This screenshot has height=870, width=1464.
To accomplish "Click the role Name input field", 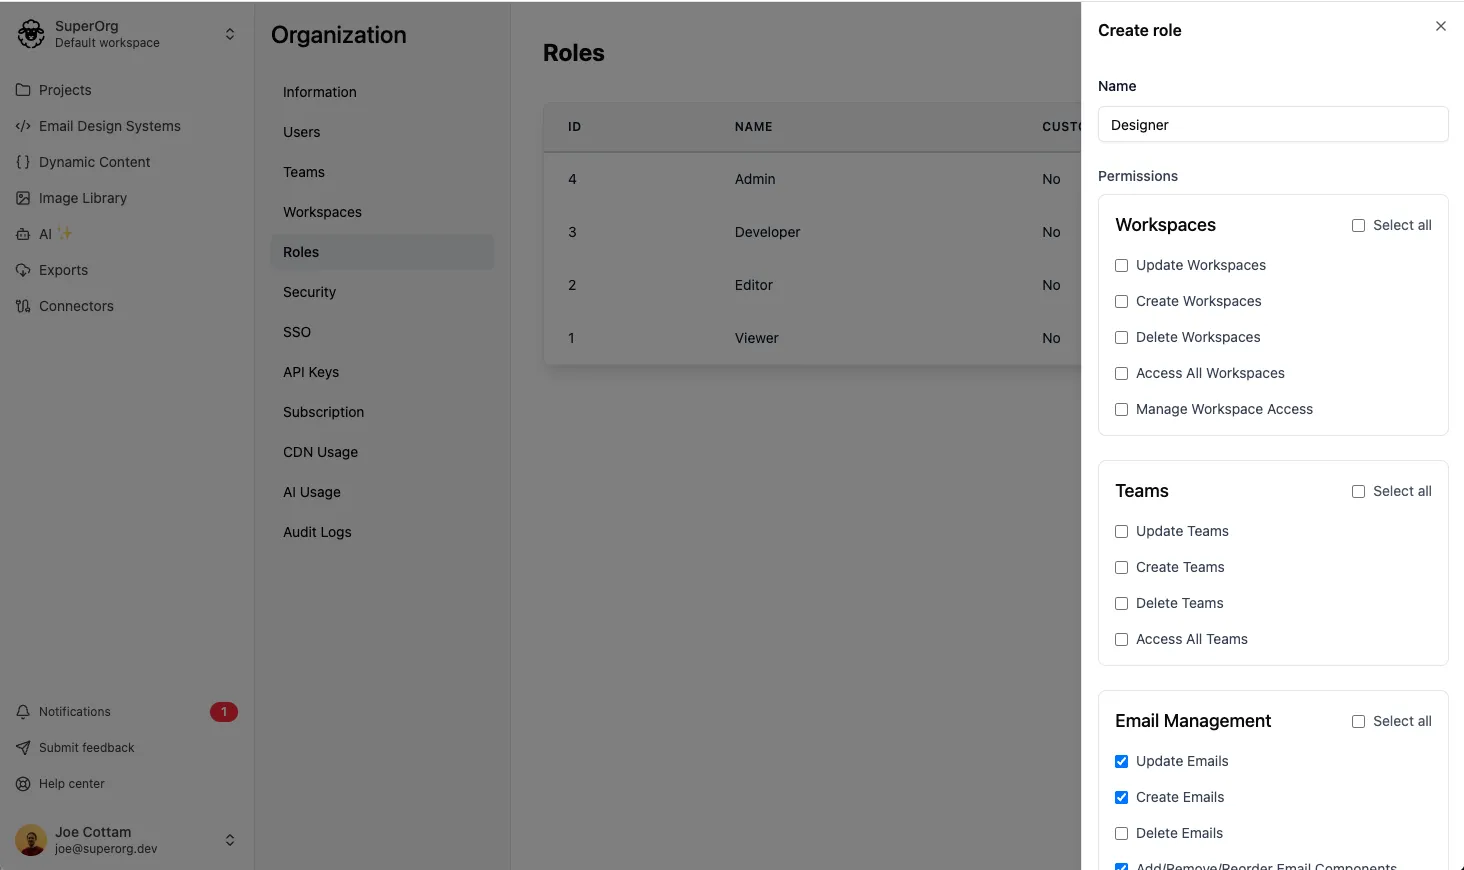I will pos(1272,125).
